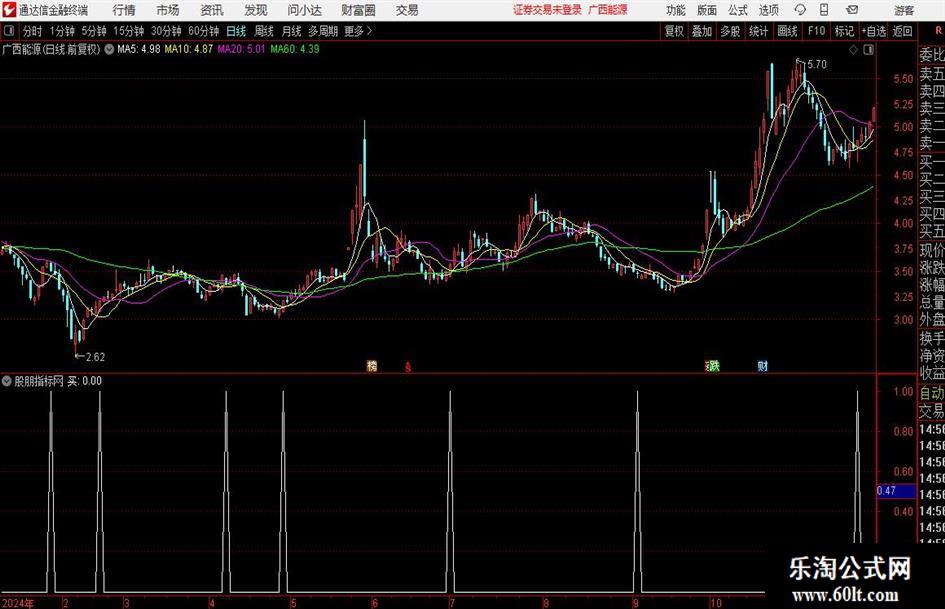Click the green 跌 marker icon on chart
Image resolution: width=945 pixels, height=609 pixels.
[x=713, y=366]
